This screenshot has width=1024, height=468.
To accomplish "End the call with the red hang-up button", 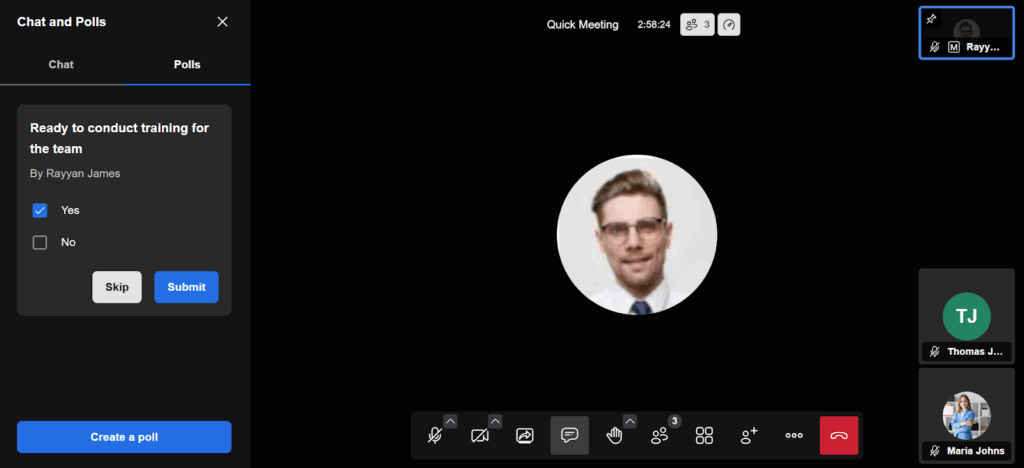I will [838, 436].
